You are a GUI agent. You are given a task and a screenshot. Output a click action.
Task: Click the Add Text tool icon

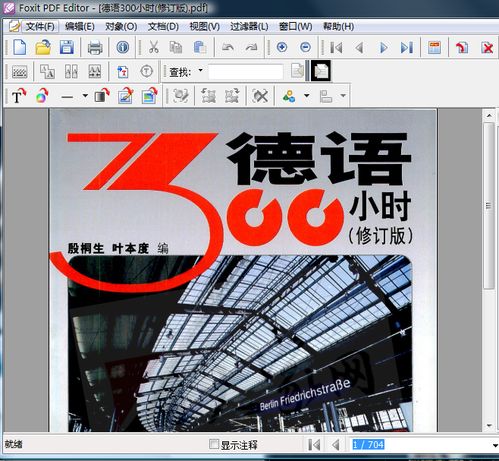pyautogui.click(x=18, y=96)
